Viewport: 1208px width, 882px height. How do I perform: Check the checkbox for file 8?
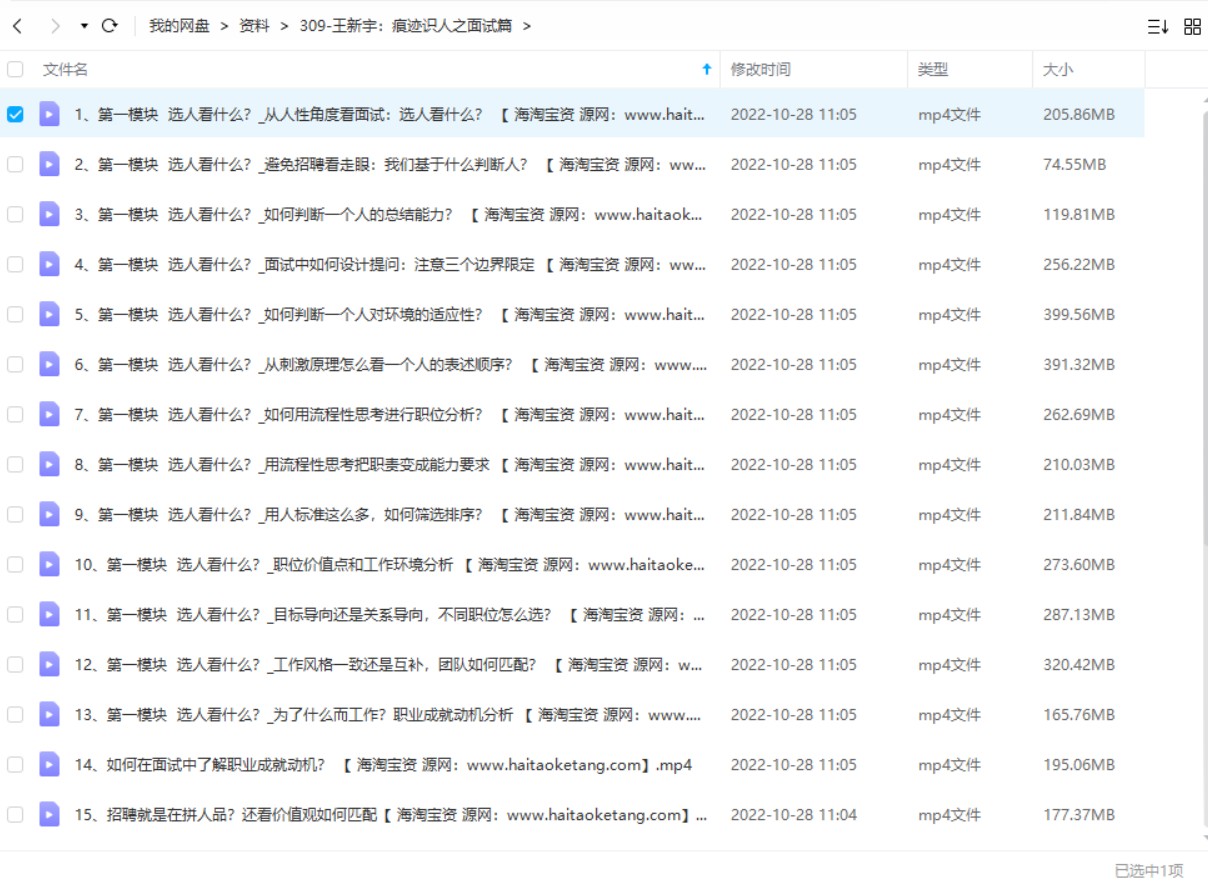(15, 464)
